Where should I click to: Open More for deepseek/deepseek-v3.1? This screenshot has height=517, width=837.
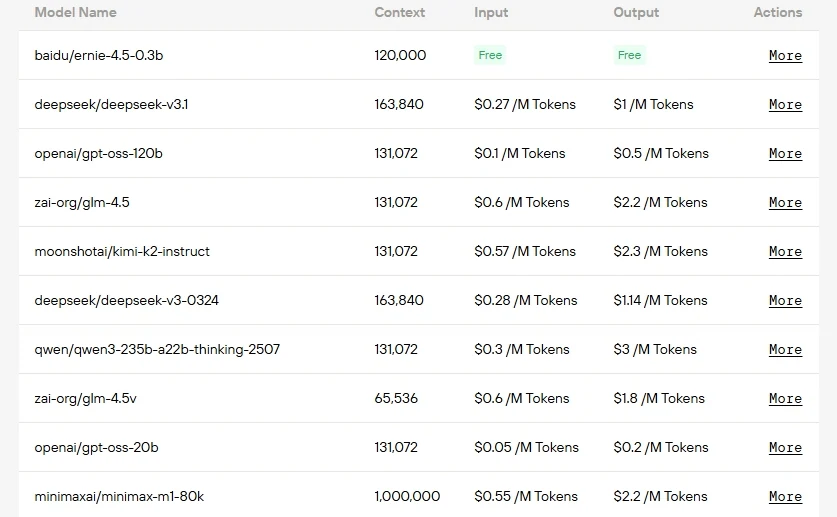tap(785, 105)
